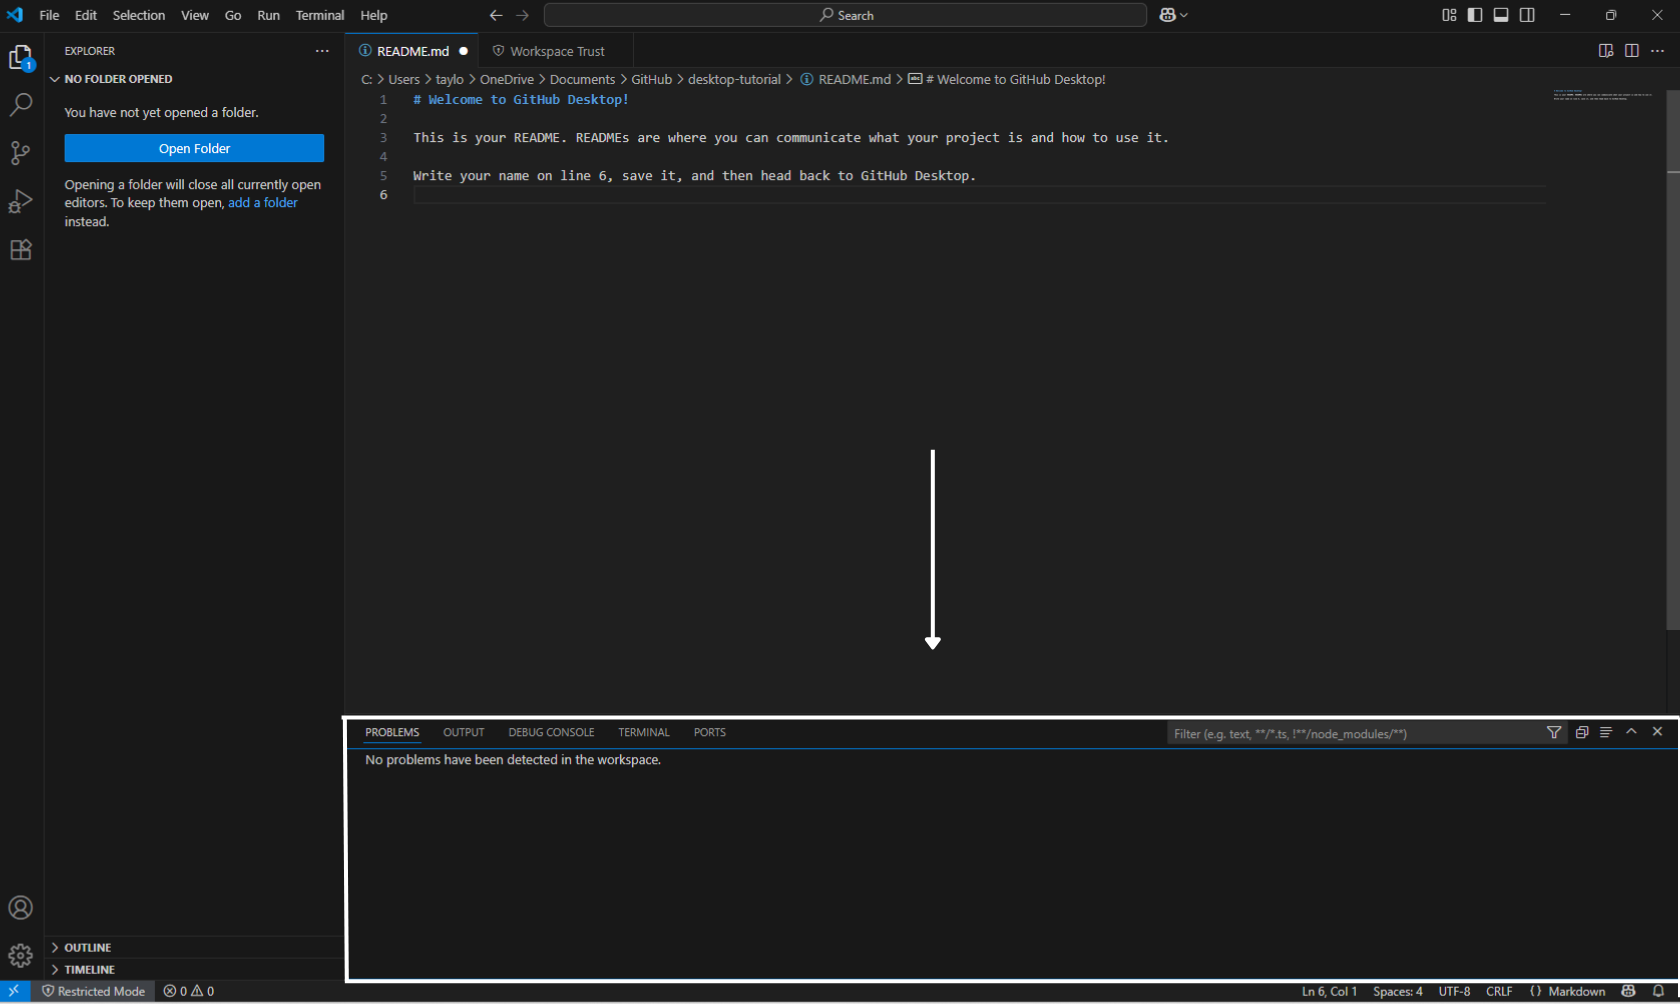
Task: Open the Extensions view
Action: pos(21,250)
